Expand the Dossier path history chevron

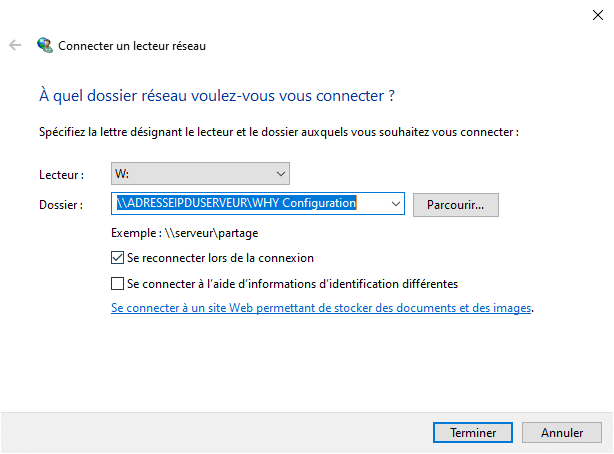tap(395, 204)
